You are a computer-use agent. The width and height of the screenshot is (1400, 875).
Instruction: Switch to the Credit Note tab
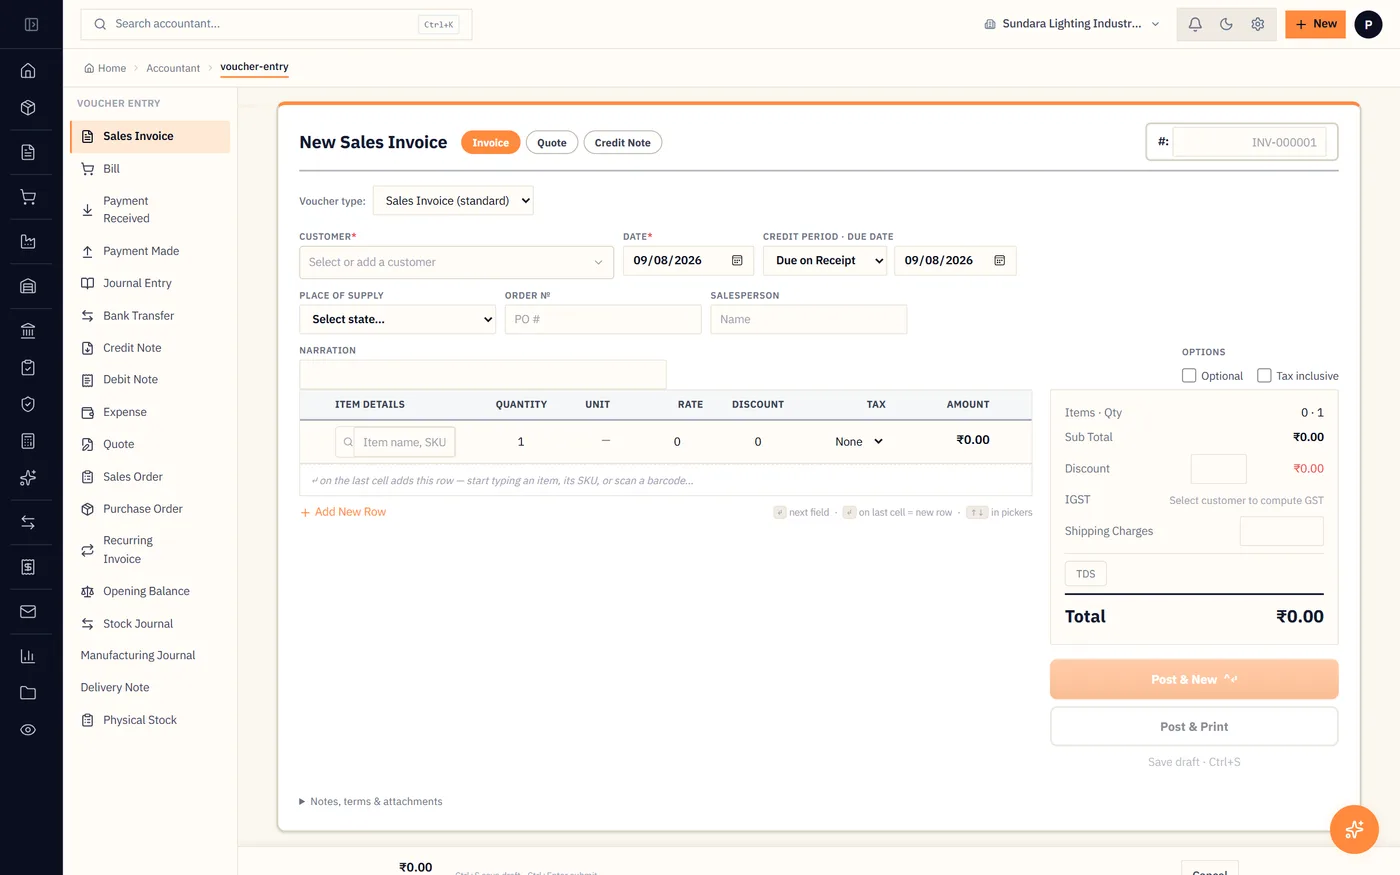click(x=622, y=143)
